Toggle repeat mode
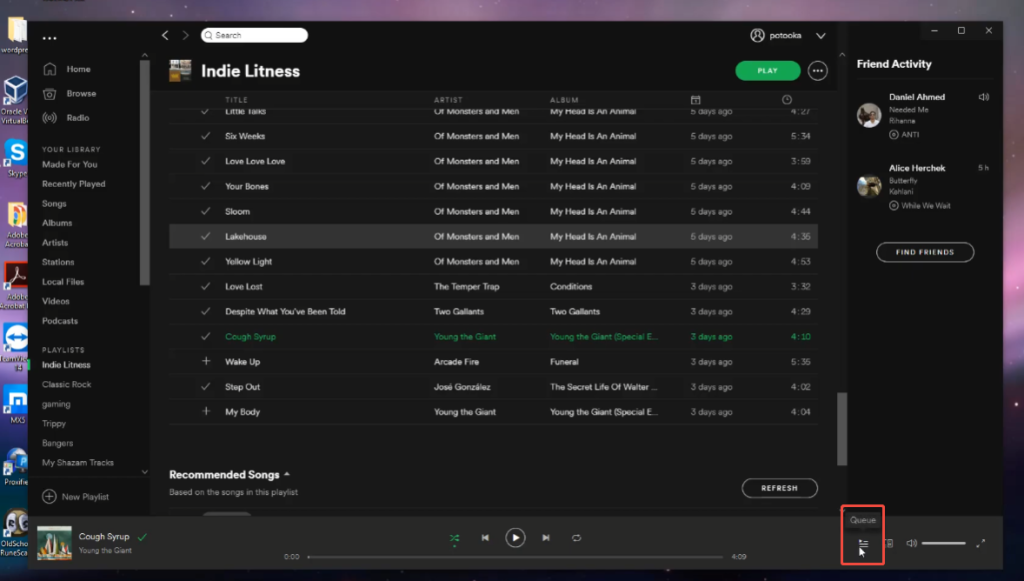Screen dimensions: 1024x581 576,538
